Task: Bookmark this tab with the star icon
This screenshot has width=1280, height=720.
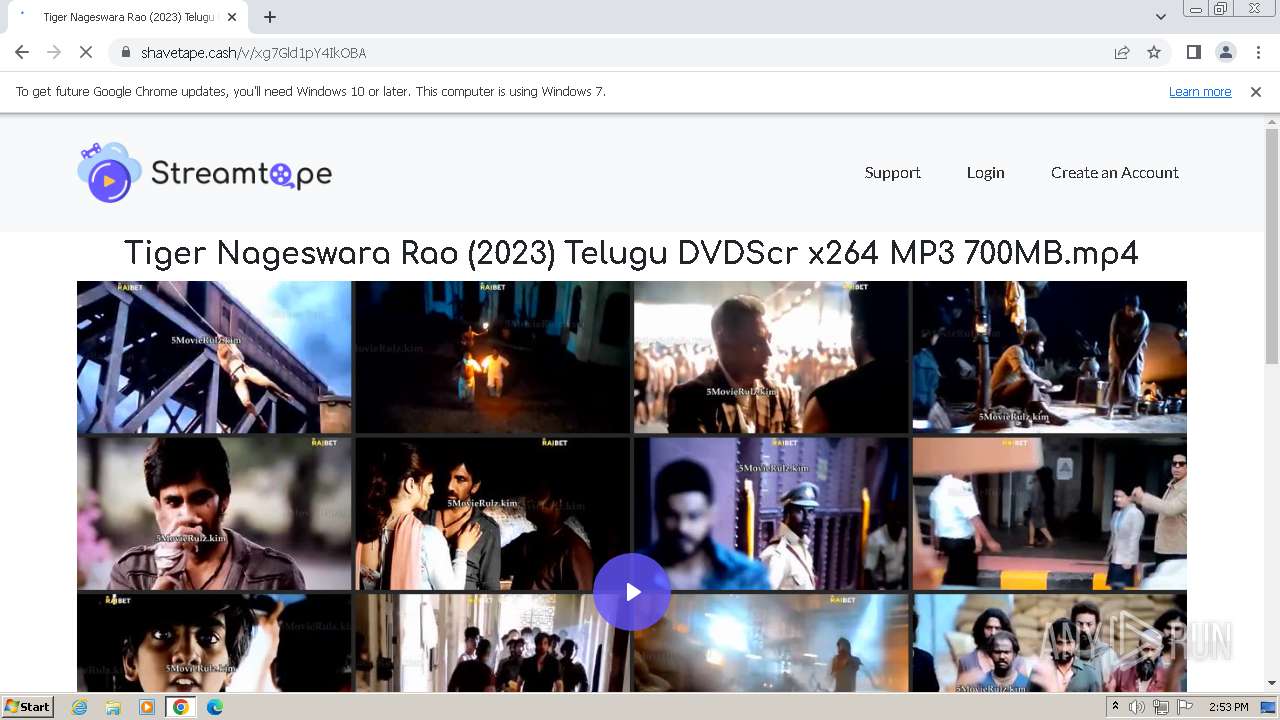Action: pyautogui.click(x=1154, y=52)
